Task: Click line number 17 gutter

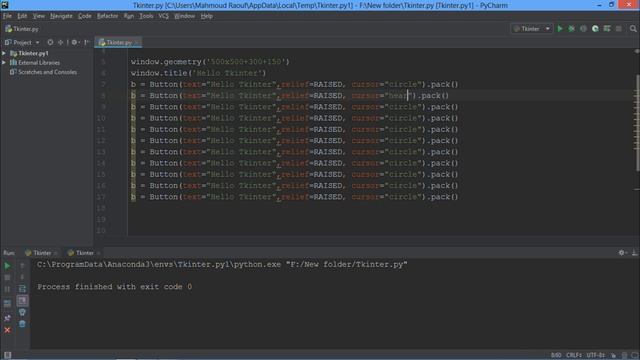Action: pos(101,197)
